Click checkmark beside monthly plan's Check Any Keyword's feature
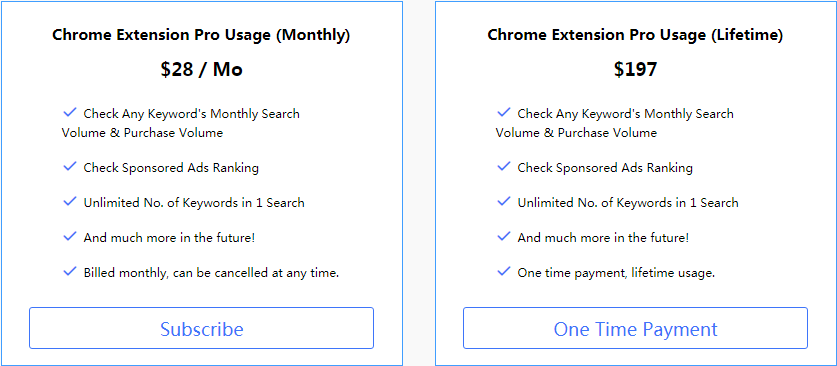Screen dimensions: 837x366 point(70,113)
